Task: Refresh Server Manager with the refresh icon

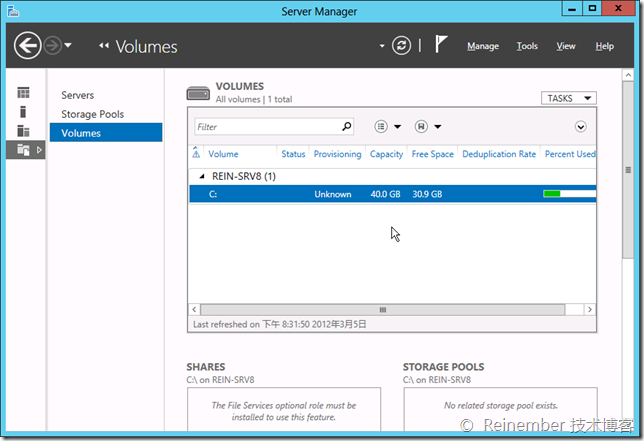Action: tap(402, 46)
